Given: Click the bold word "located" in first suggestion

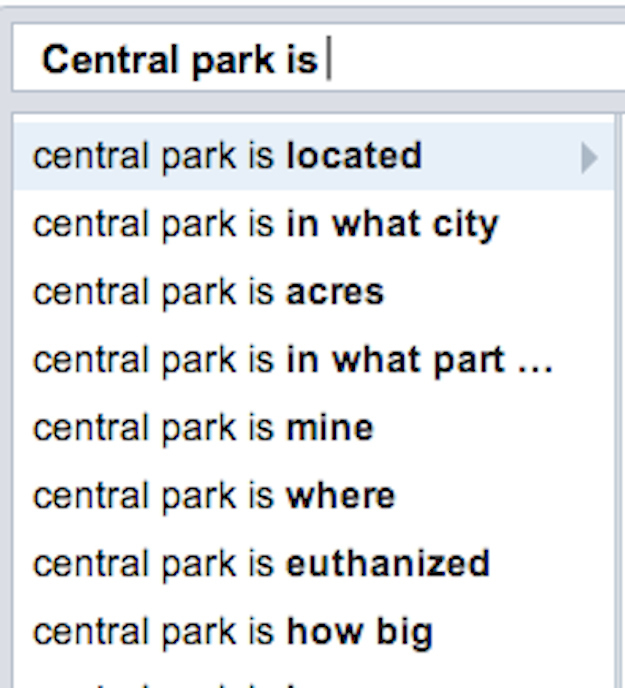Looking at the screenshot, I should tap(354, 156).
